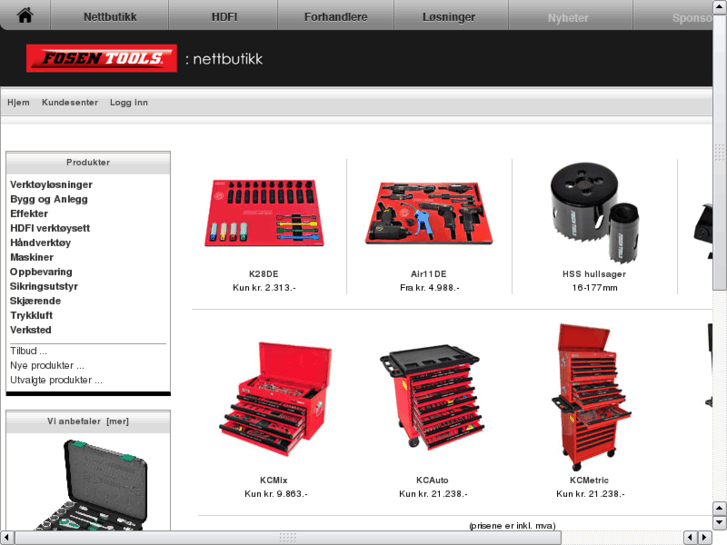The width and height of the screenshot is (727, 545).
Task: Click the vertical scrollbar thumb
Action: coord(720,152)
